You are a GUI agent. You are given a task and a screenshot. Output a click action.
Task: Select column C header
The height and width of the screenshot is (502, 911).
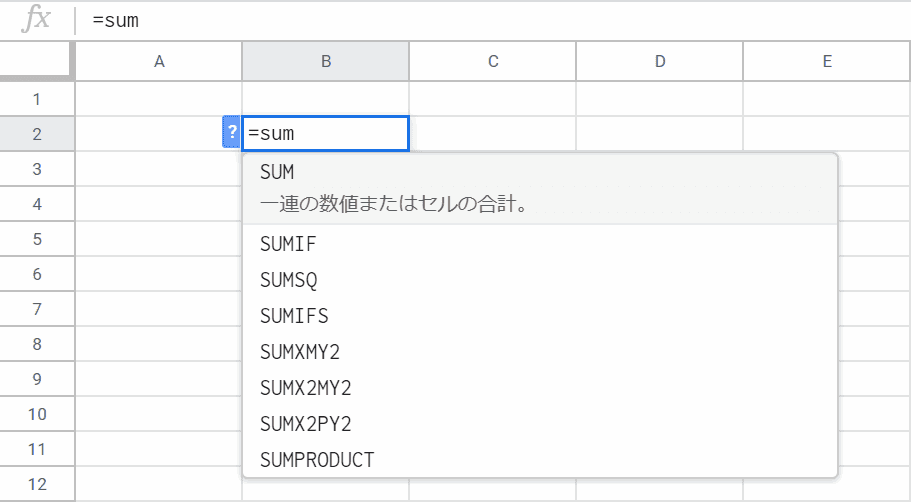pyautogui.click(x=493, y=61)
